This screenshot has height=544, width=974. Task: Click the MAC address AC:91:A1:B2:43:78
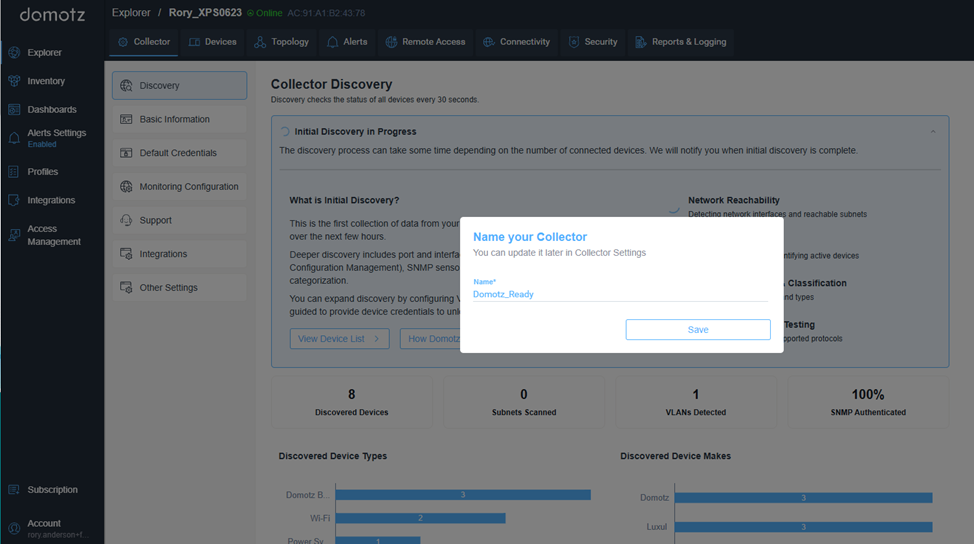click(326, 13)
